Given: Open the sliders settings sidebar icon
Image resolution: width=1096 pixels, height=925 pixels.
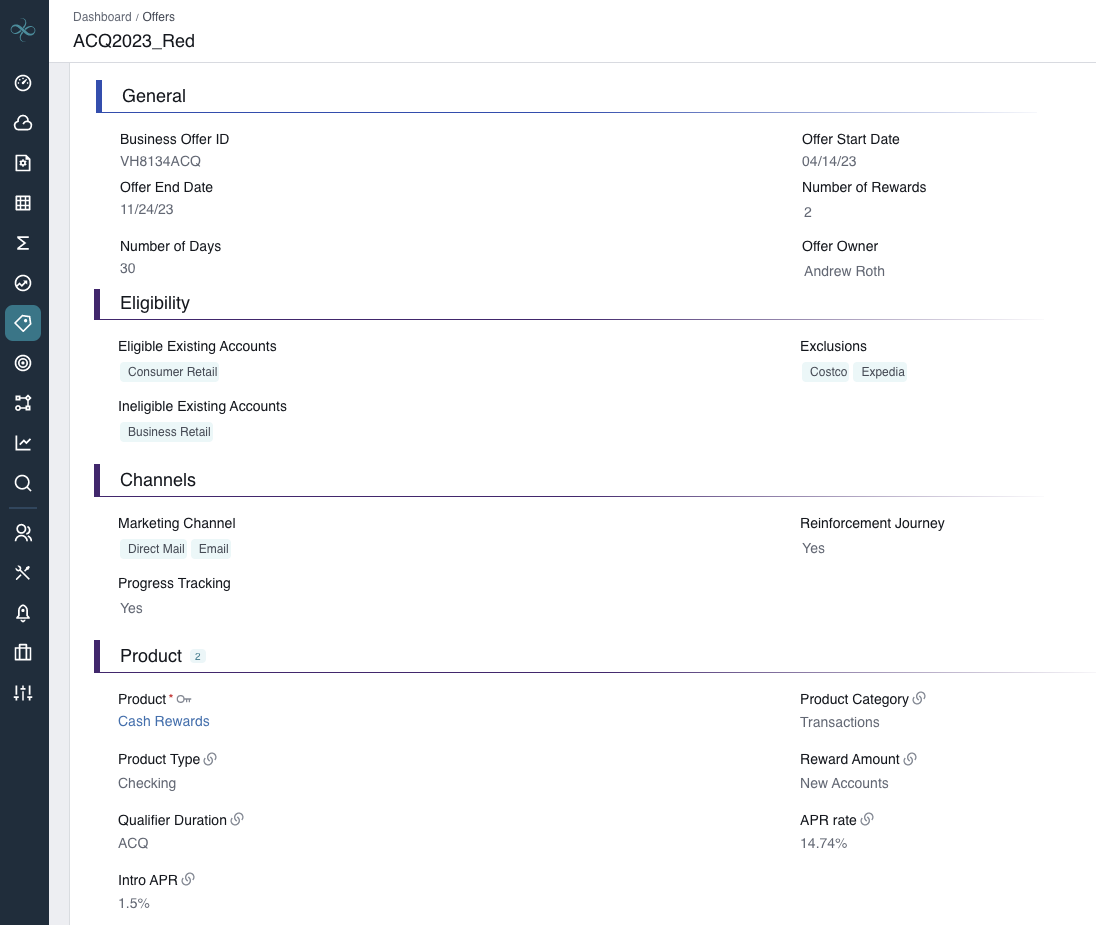Looking at the screenshot, I should tap(23, 693).
